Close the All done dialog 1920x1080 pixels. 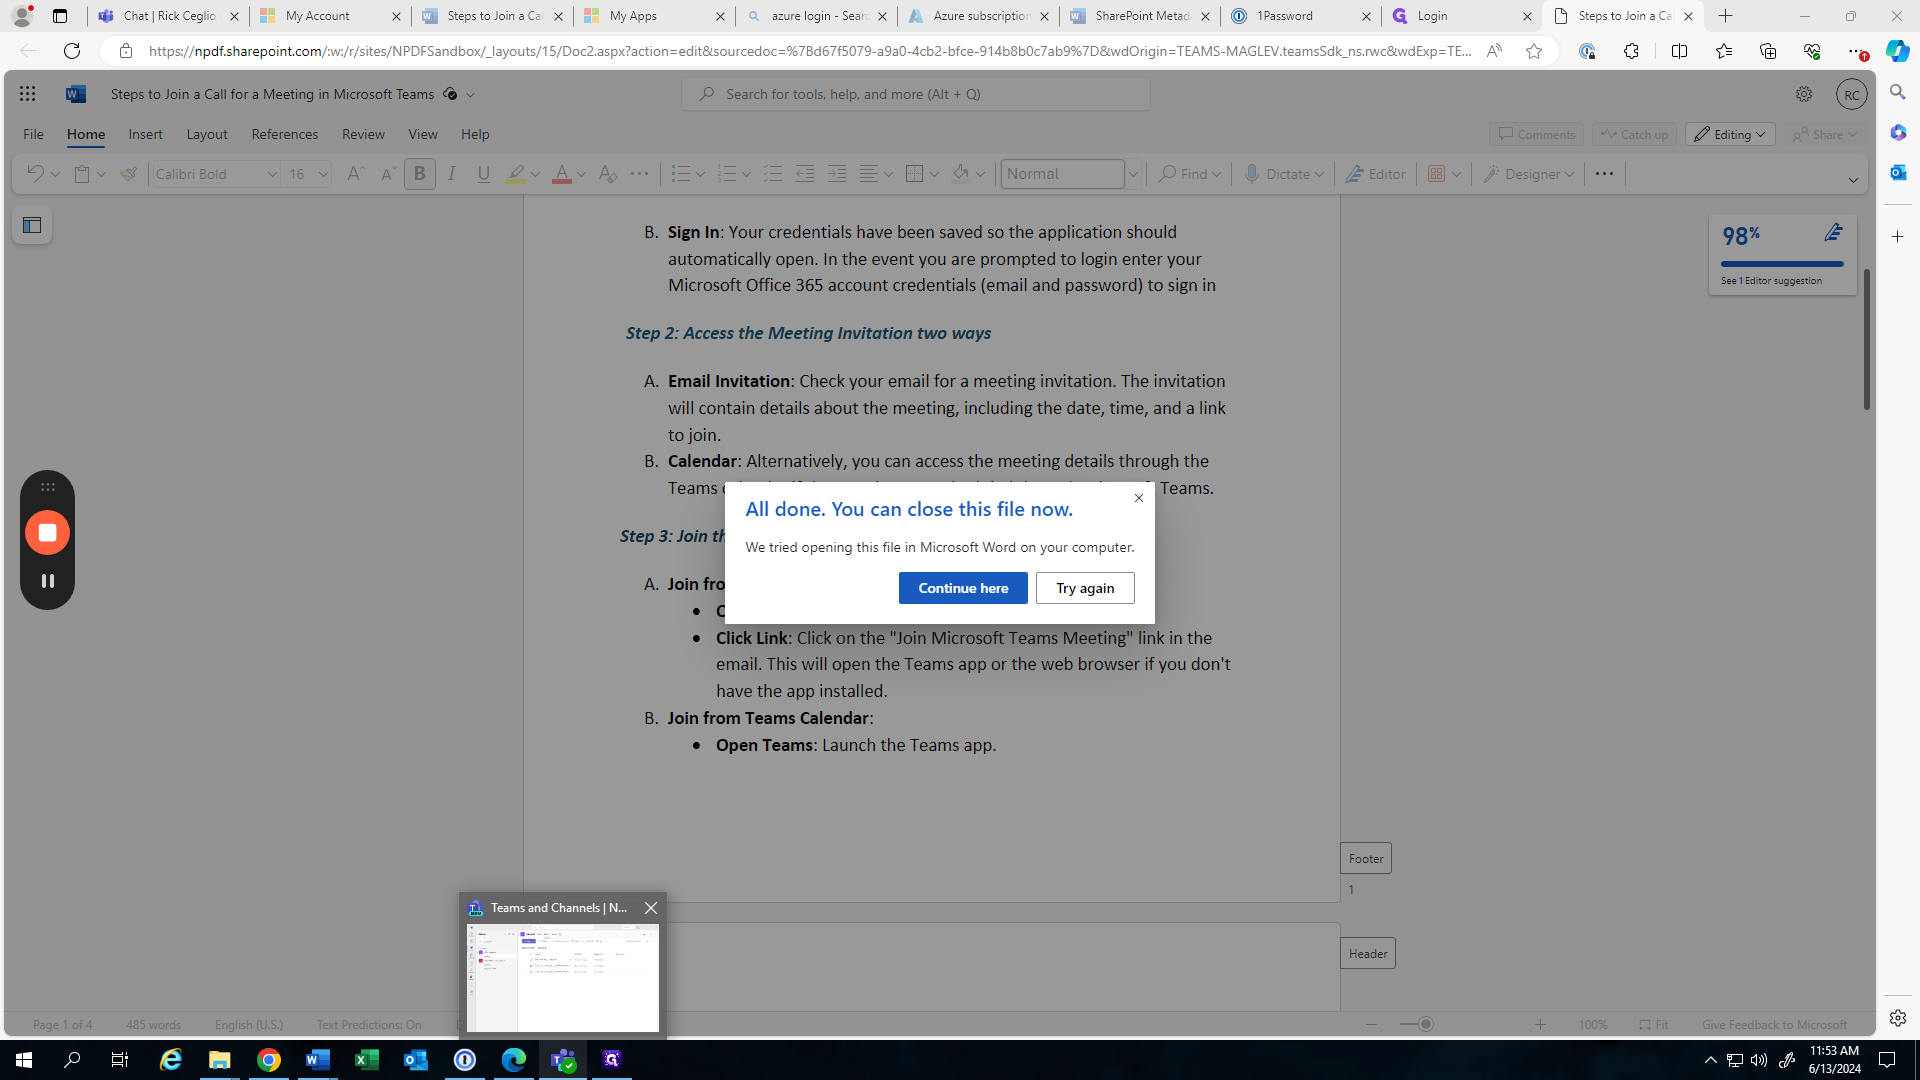coord(1138,498)
